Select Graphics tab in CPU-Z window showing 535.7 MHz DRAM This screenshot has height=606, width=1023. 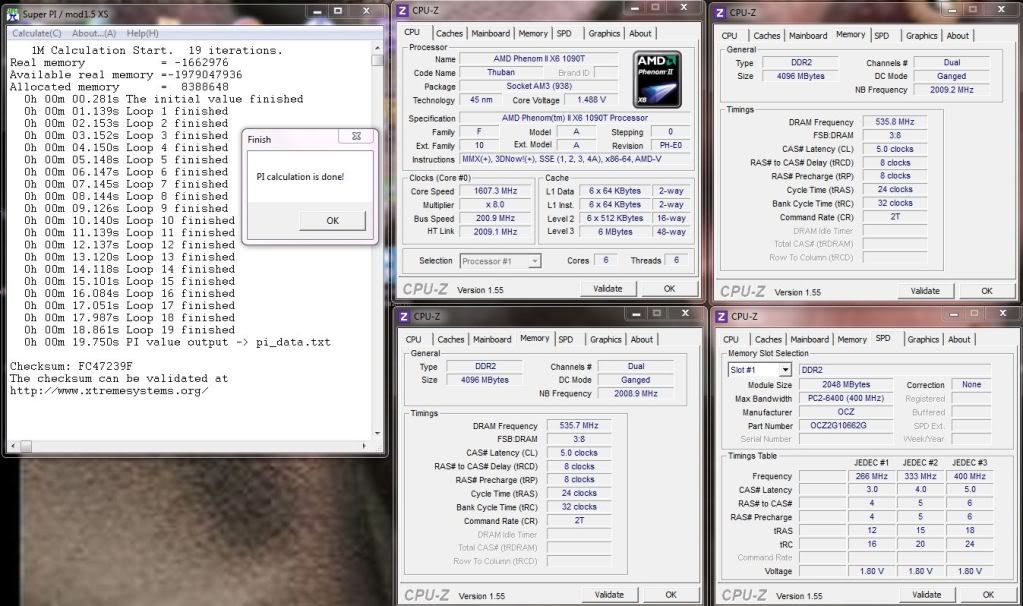pyautogui.click(x=605, y=339)
